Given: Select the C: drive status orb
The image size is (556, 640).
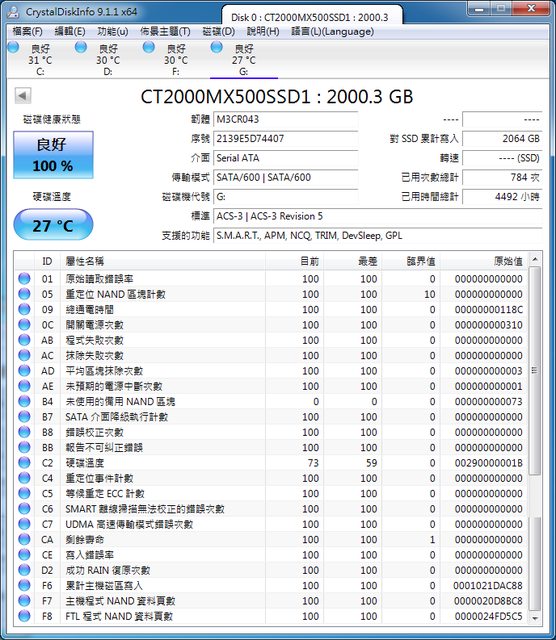Looking at the screenshot, I should [13, 47].
